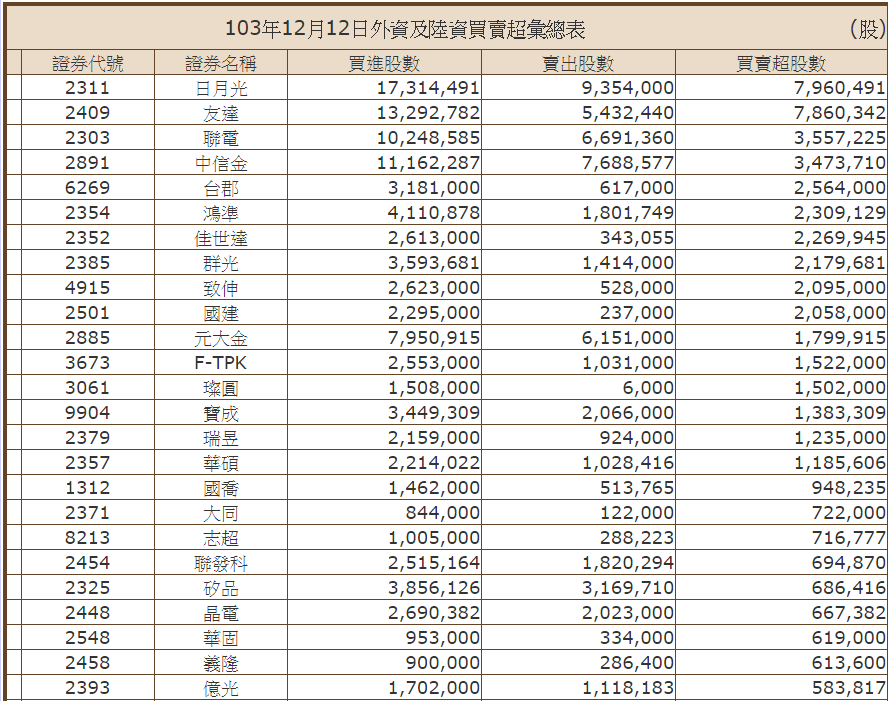The image size is (891, 701).
Task: Select stock code 3673
Action: click(88, 363)
